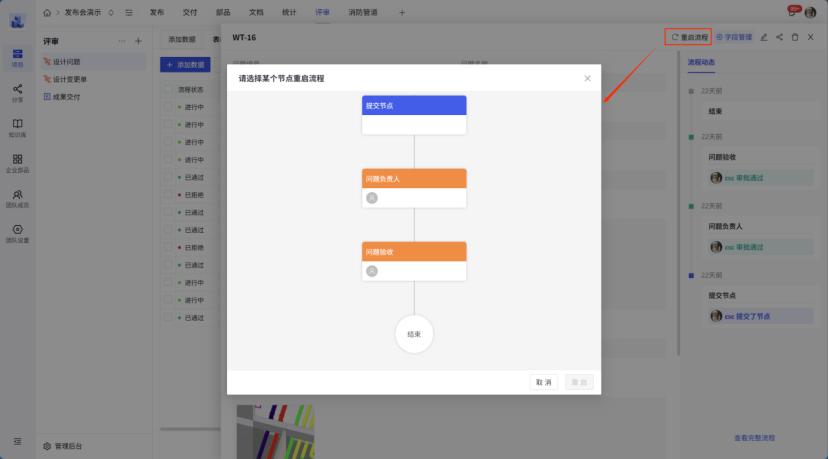Screen dimensions: 829x459
Task: Open 字段管理 field management
Action: pyautogui.click(x=733, y=37)
